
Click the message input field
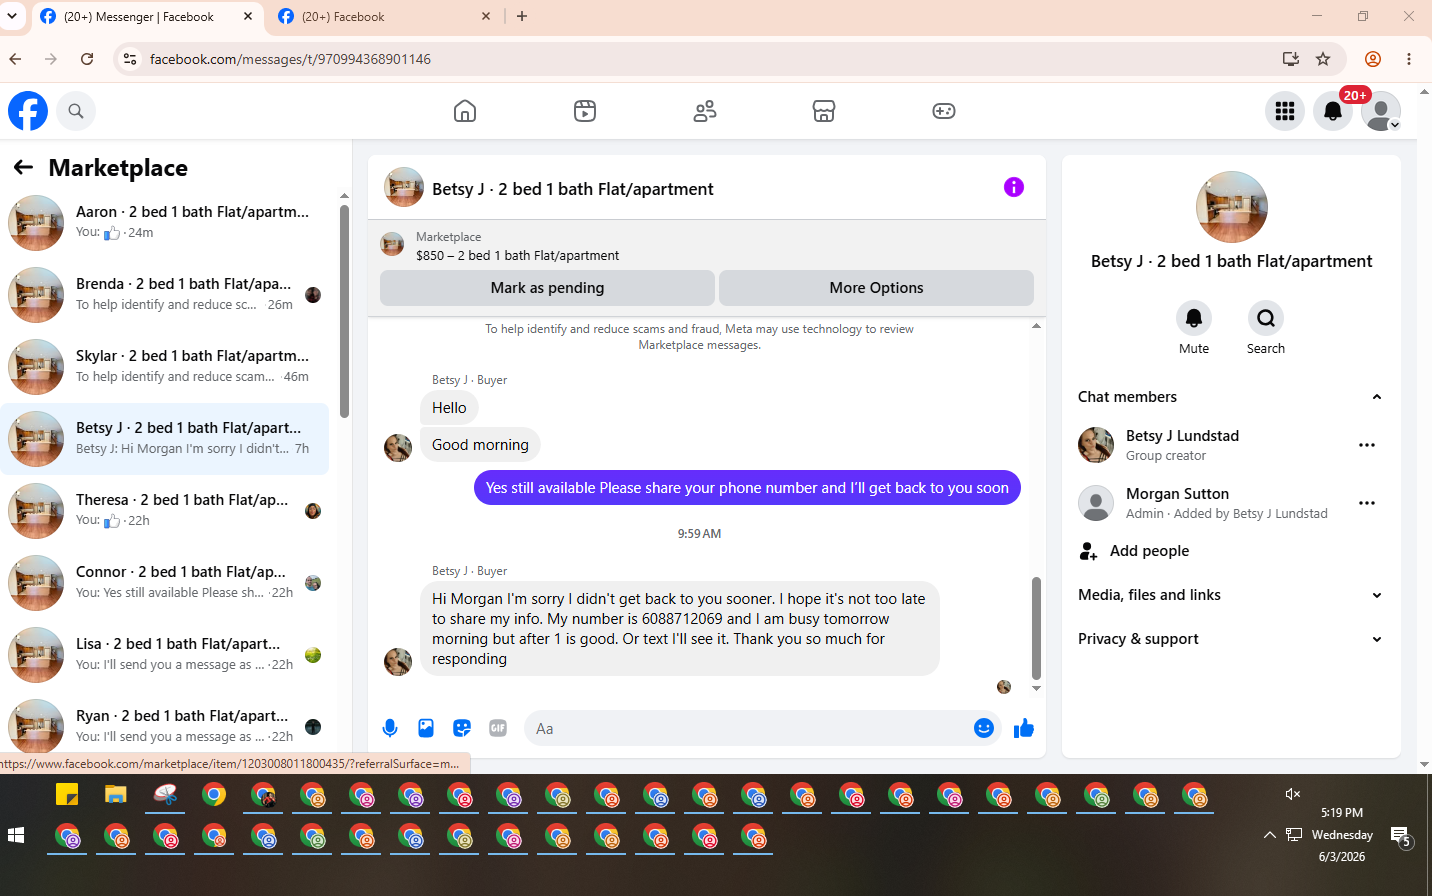pyautogui.click(x=750, y=728)
